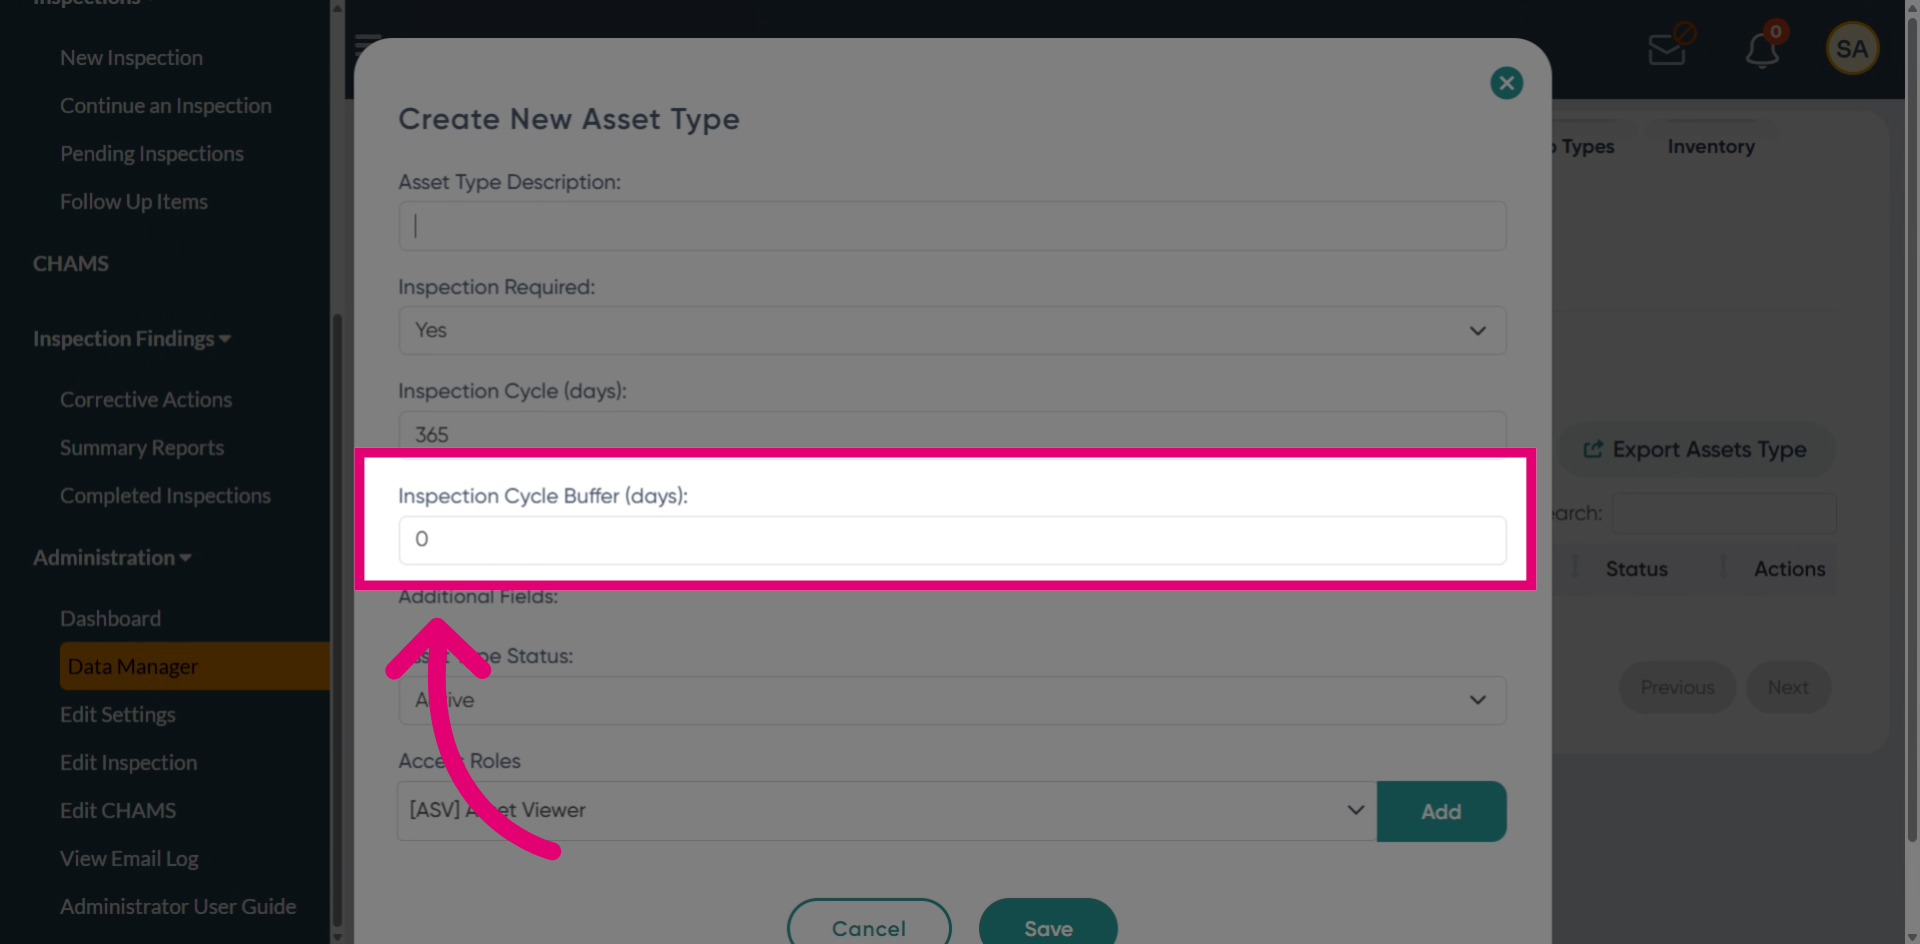Open Edit Inspection

coord(129,763)
